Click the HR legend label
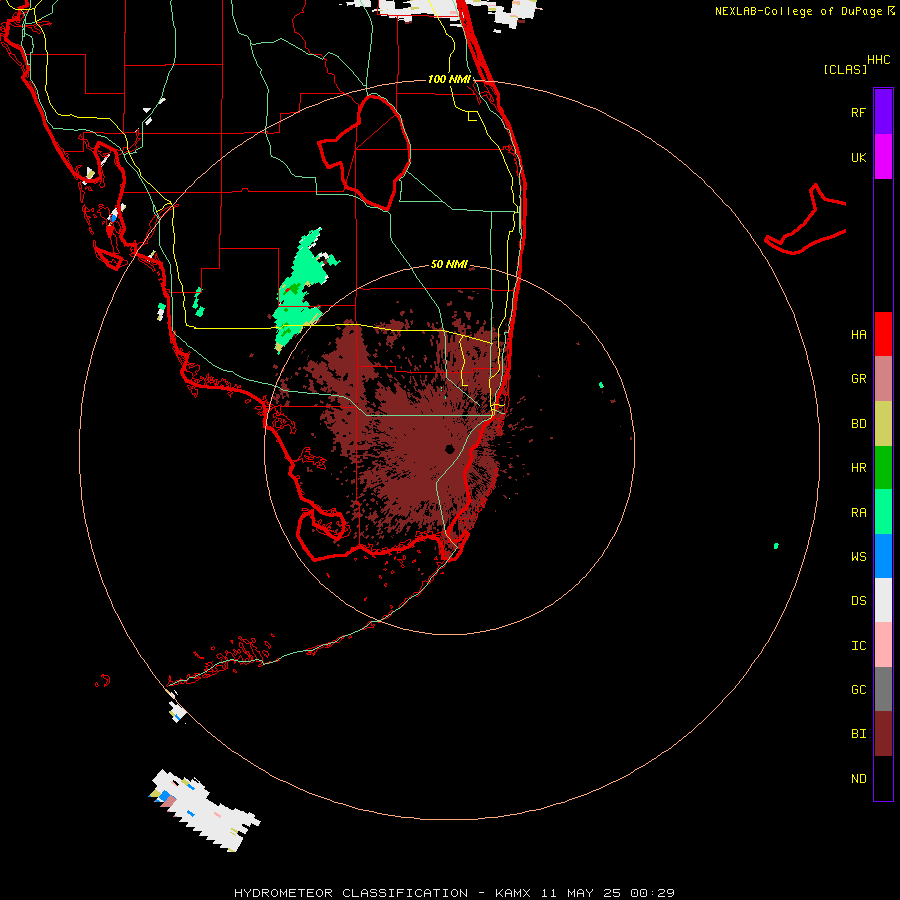This screenshot has height=900, width=900. pos(858,468)
